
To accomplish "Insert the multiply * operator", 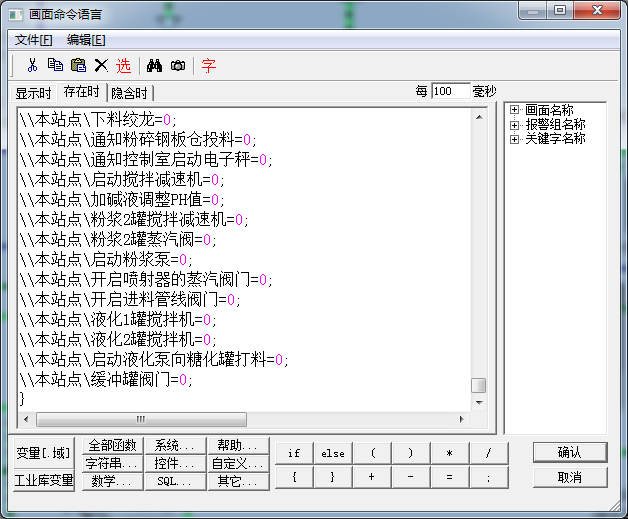I will click(450, 453).
